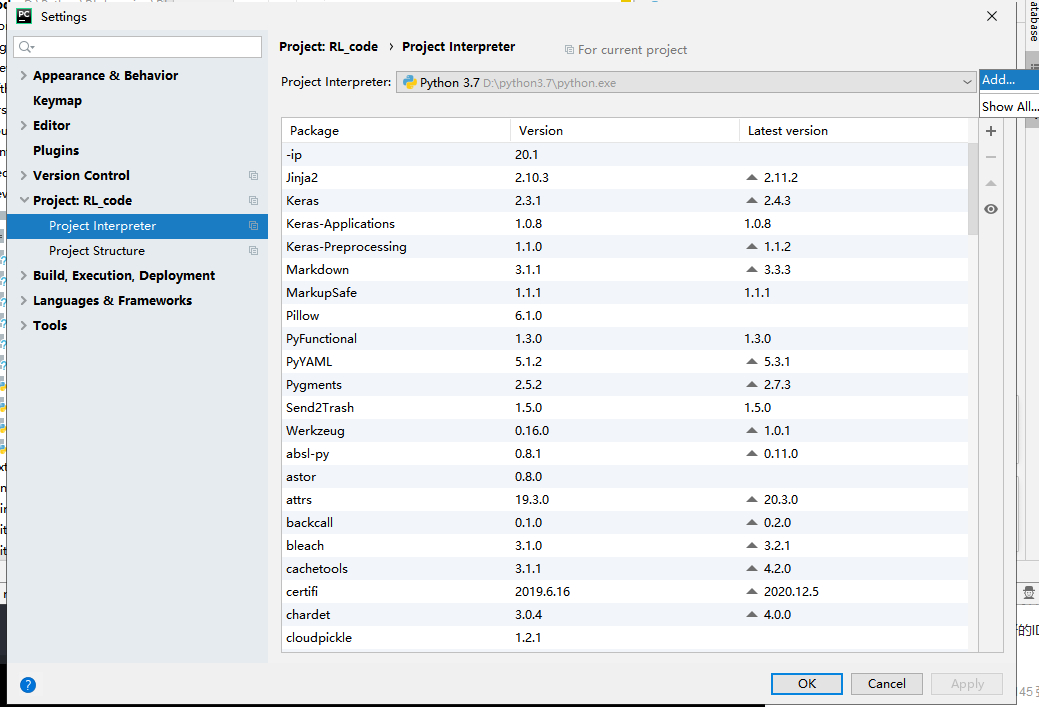The height and width of the screenshot is (707, 1039).
Task: Open Plugins settings
Action: tap(56, 150)
